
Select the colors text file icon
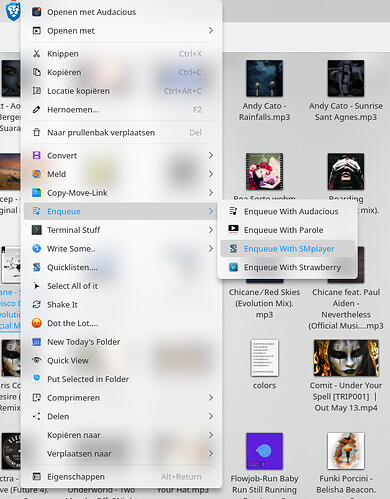(x=264, y=358)
